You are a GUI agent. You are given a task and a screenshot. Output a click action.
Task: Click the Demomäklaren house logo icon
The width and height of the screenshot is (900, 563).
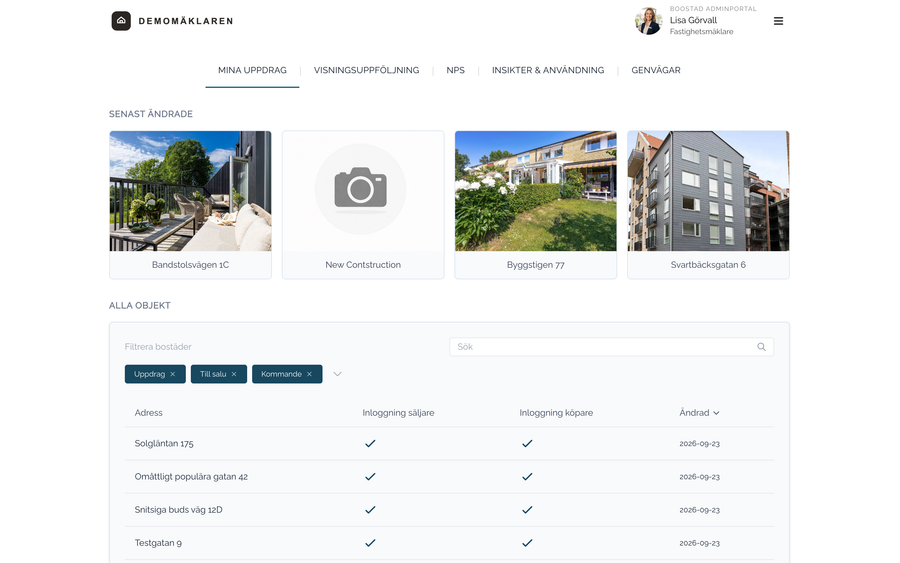tap(121, 21)
